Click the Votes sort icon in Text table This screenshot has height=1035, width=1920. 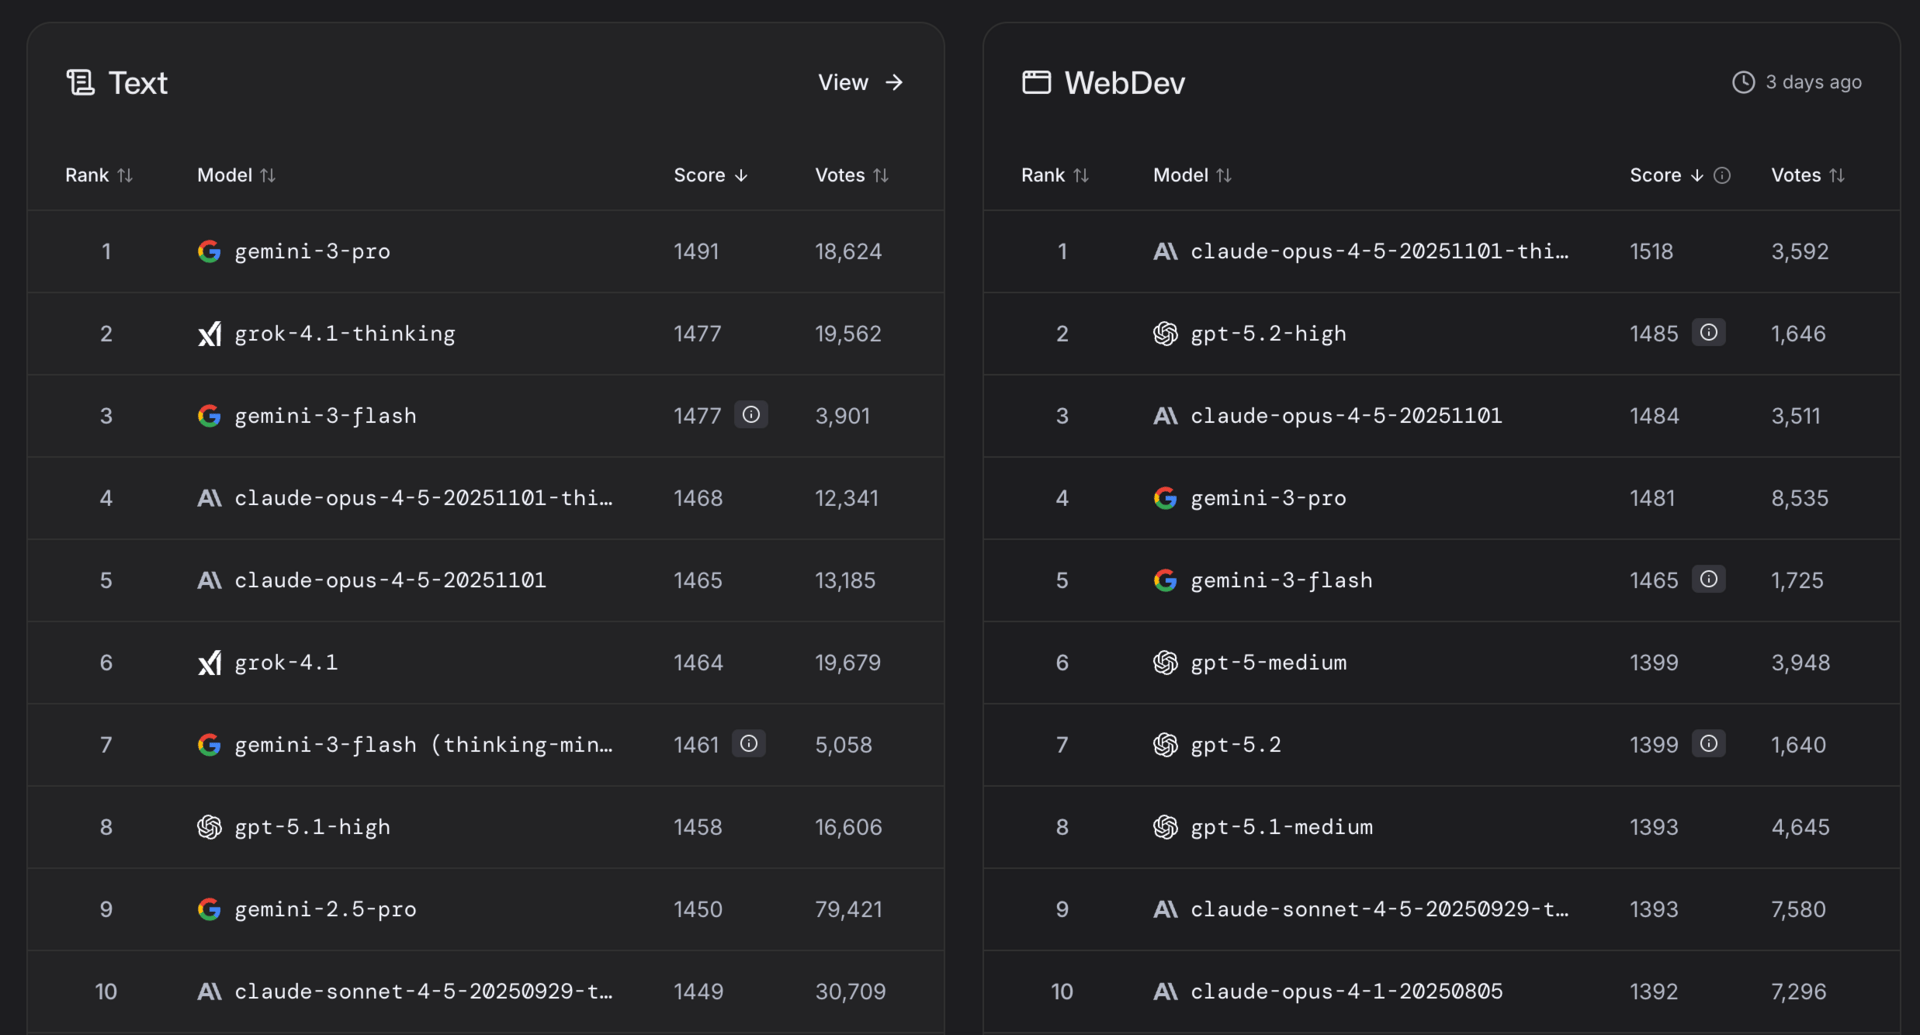[x=881, y=176]
